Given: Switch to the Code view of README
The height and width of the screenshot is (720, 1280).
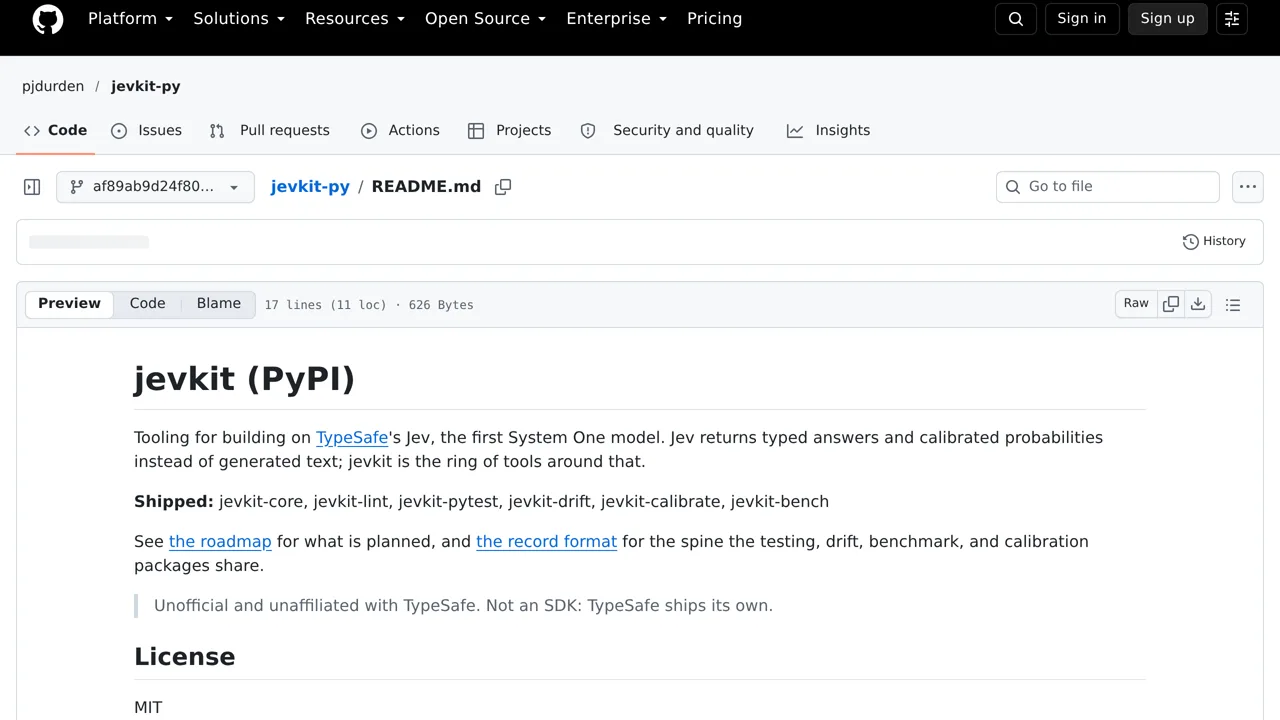Looking at the screenshot, I should (x=147, y=304).
